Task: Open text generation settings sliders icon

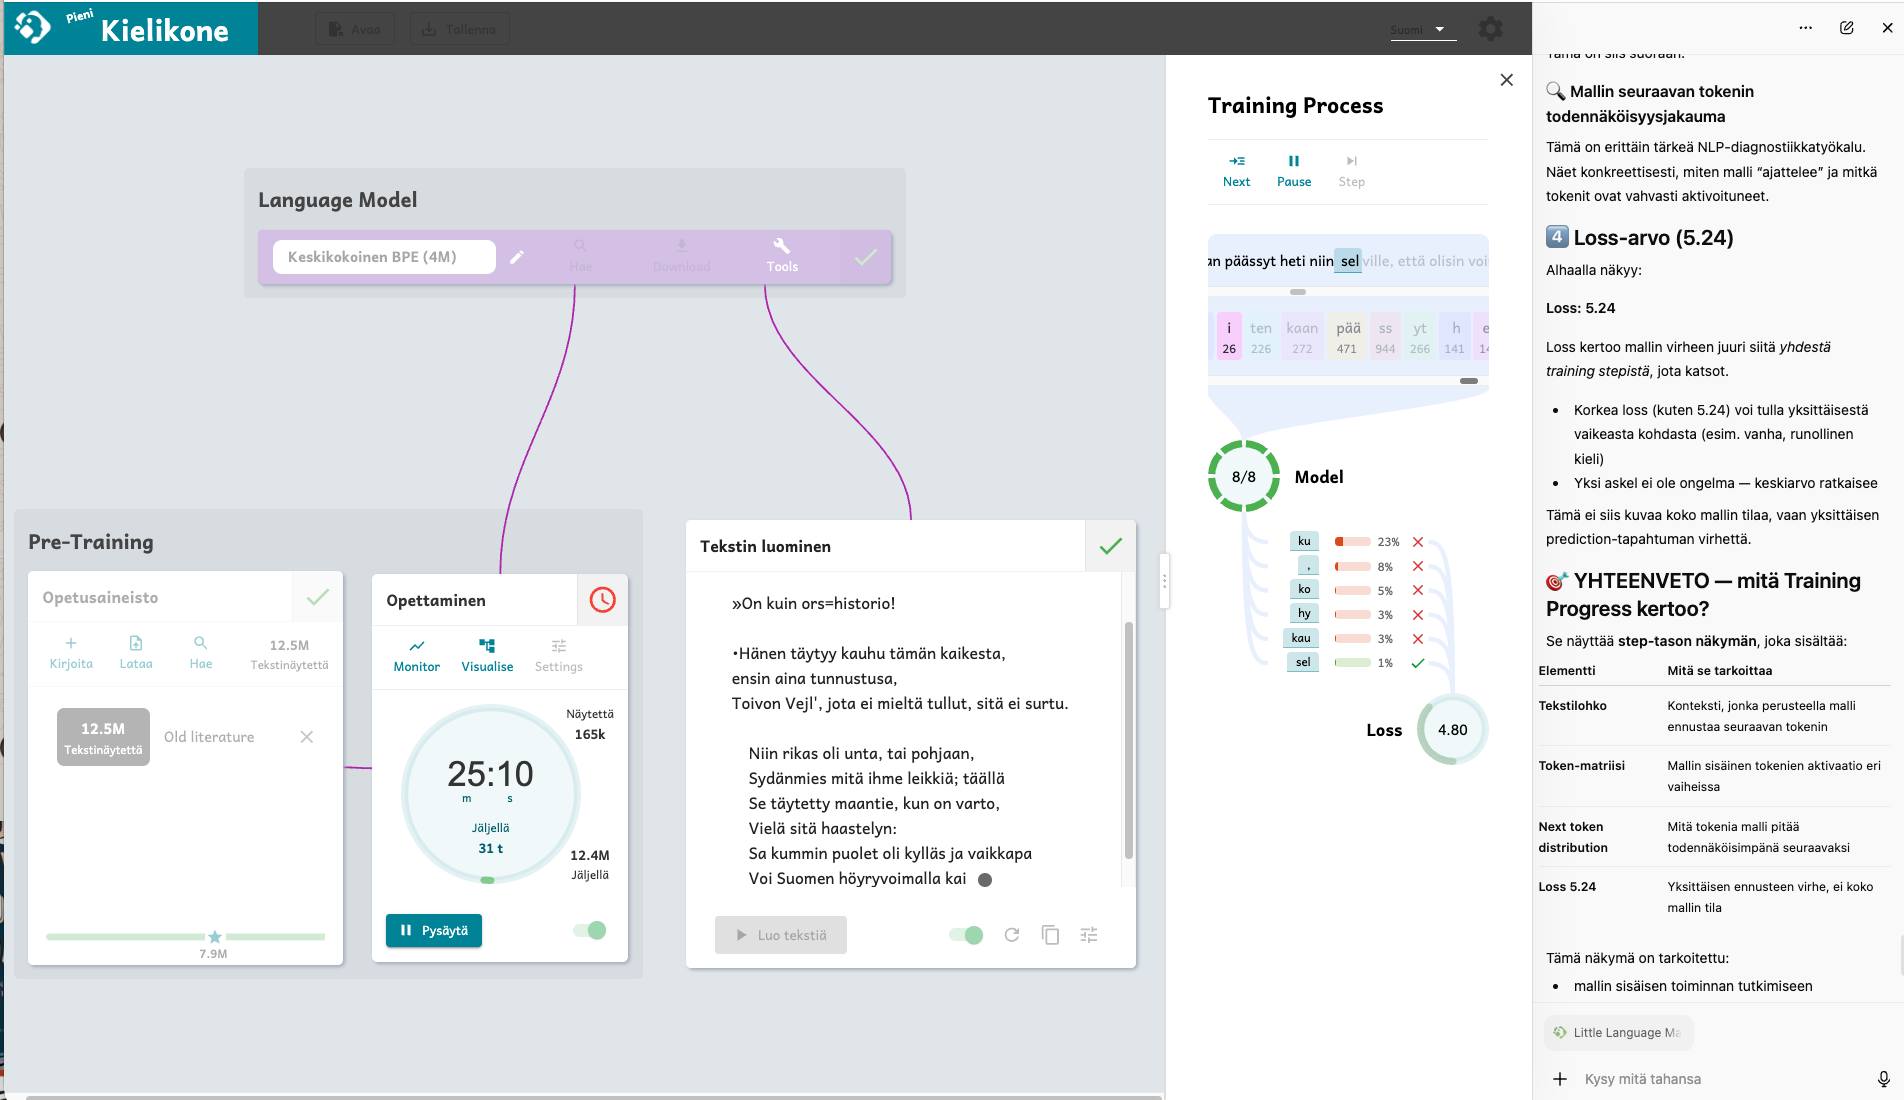Action: coord(1089,935)
